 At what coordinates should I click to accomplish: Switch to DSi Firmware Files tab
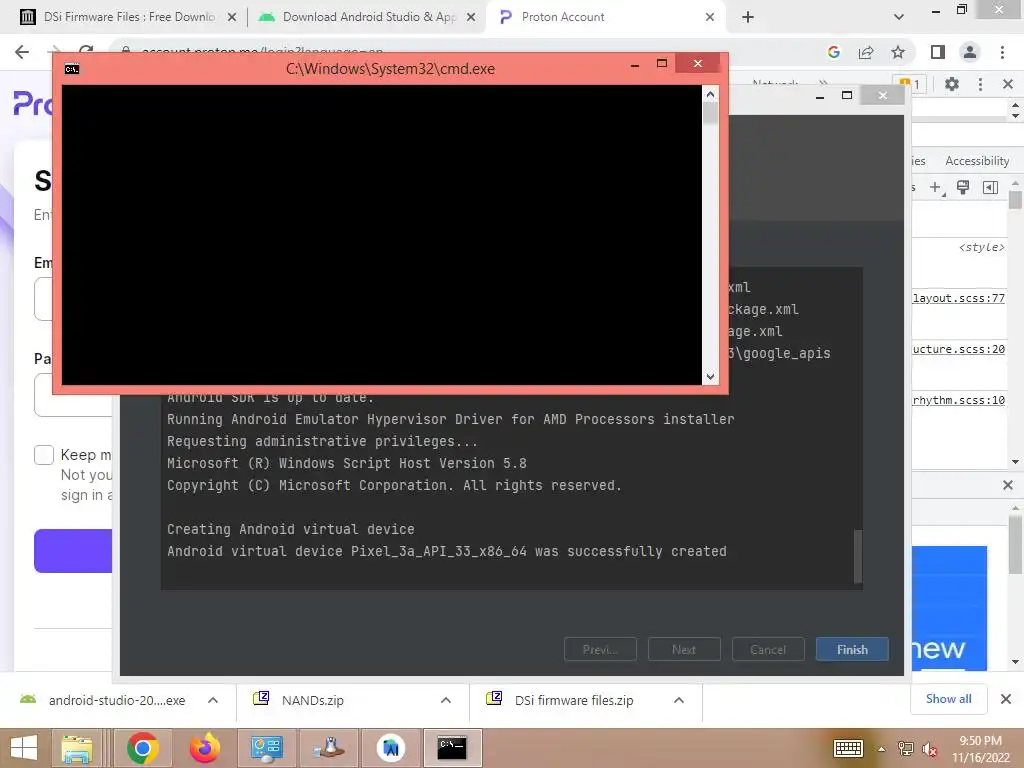129,17
